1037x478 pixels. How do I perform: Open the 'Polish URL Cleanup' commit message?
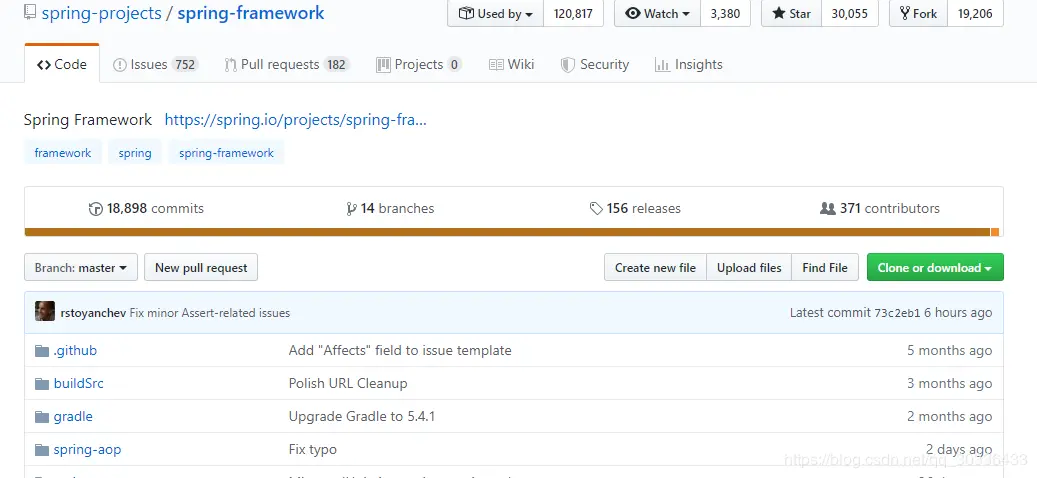[348, 383]
